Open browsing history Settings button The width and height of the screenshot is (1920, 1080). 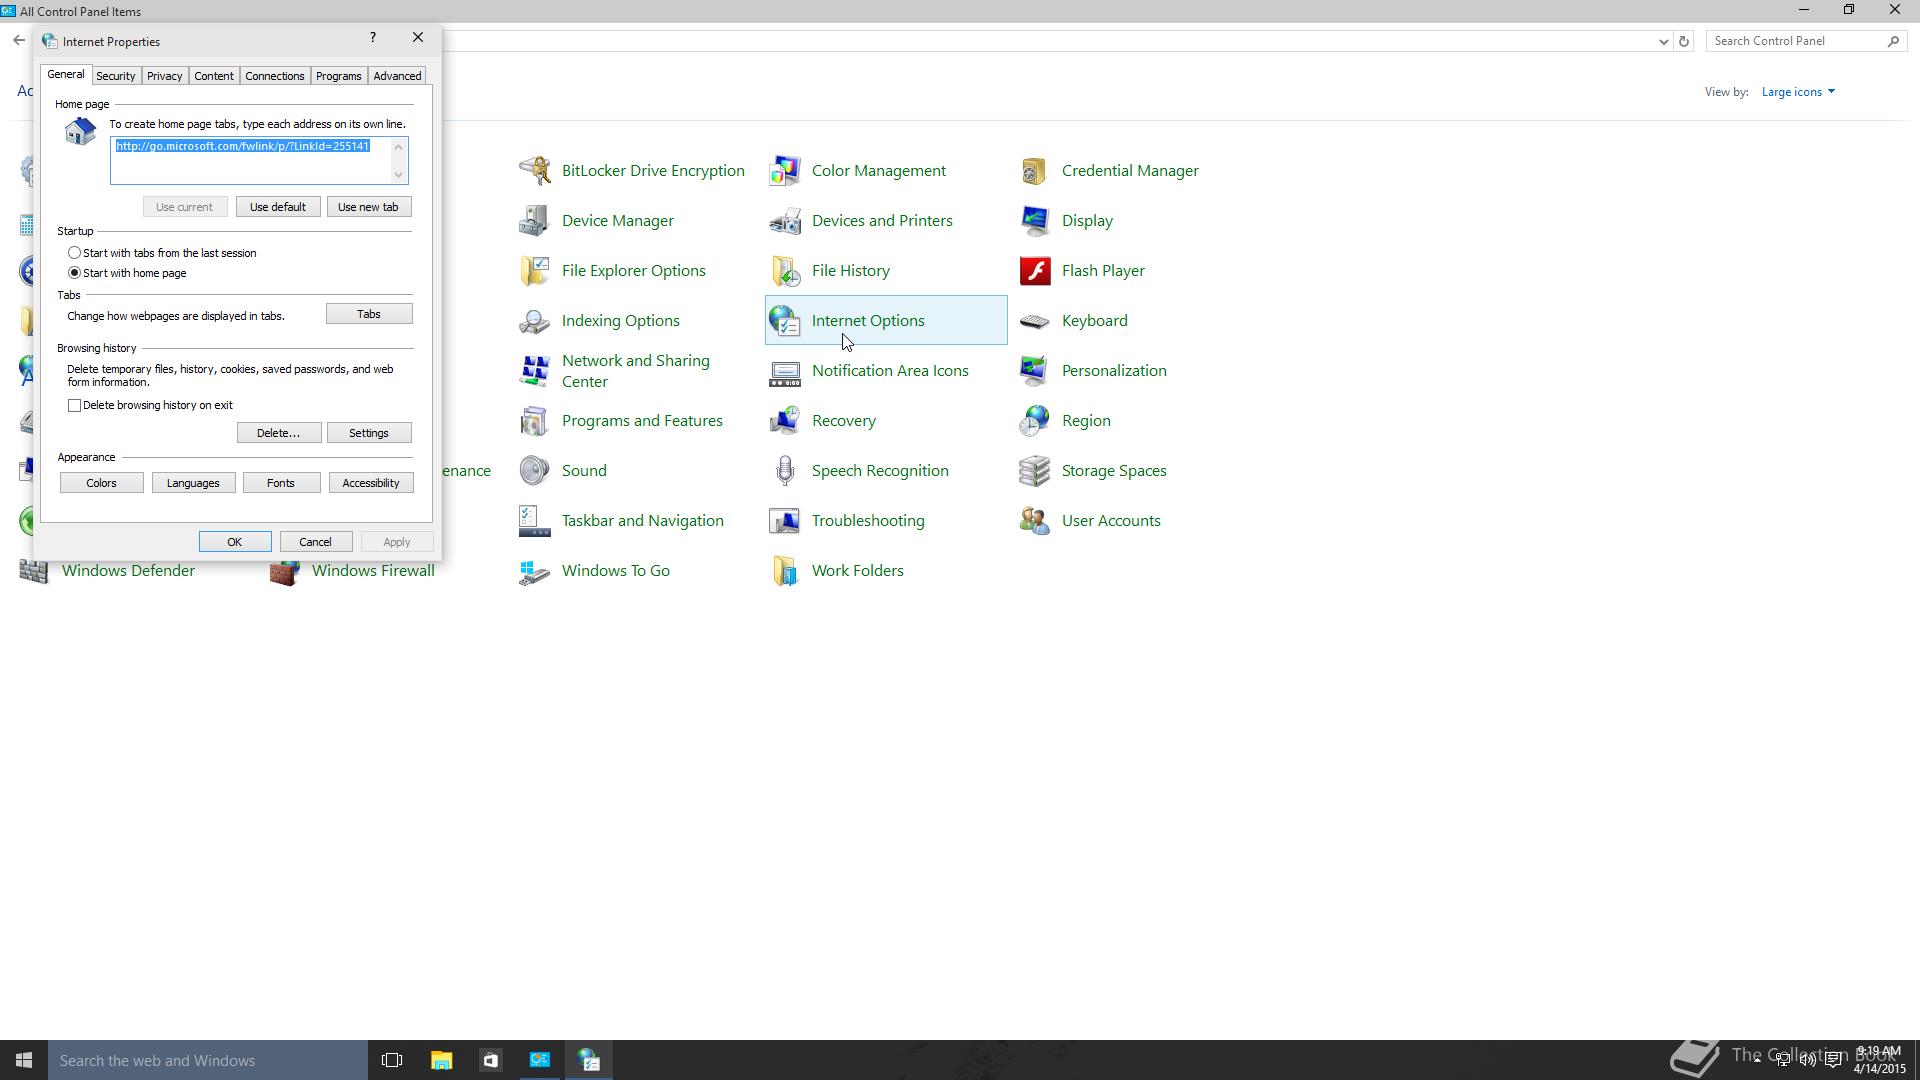coord(369,433)
